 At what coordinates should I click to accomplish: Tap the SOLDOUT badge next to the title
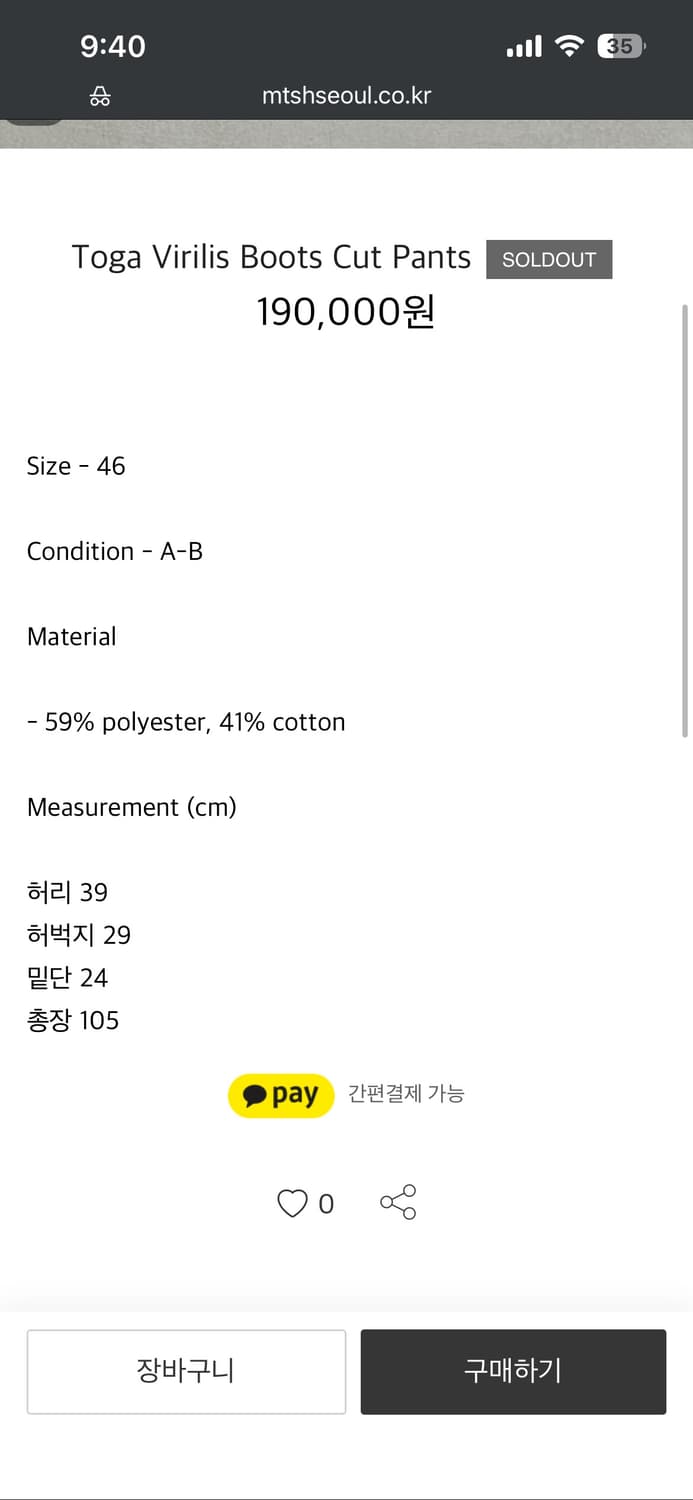click(549, 259)
